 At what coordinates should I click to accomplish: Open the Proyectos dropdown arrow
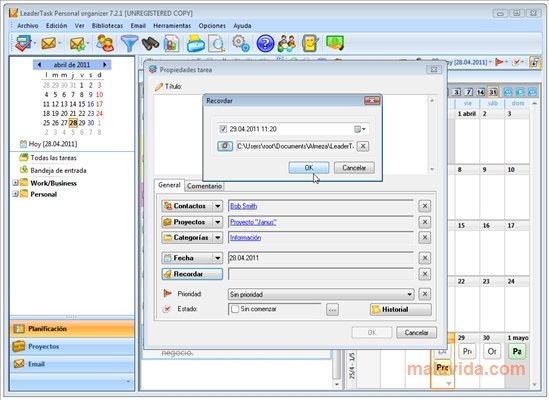tap(217, 222)
